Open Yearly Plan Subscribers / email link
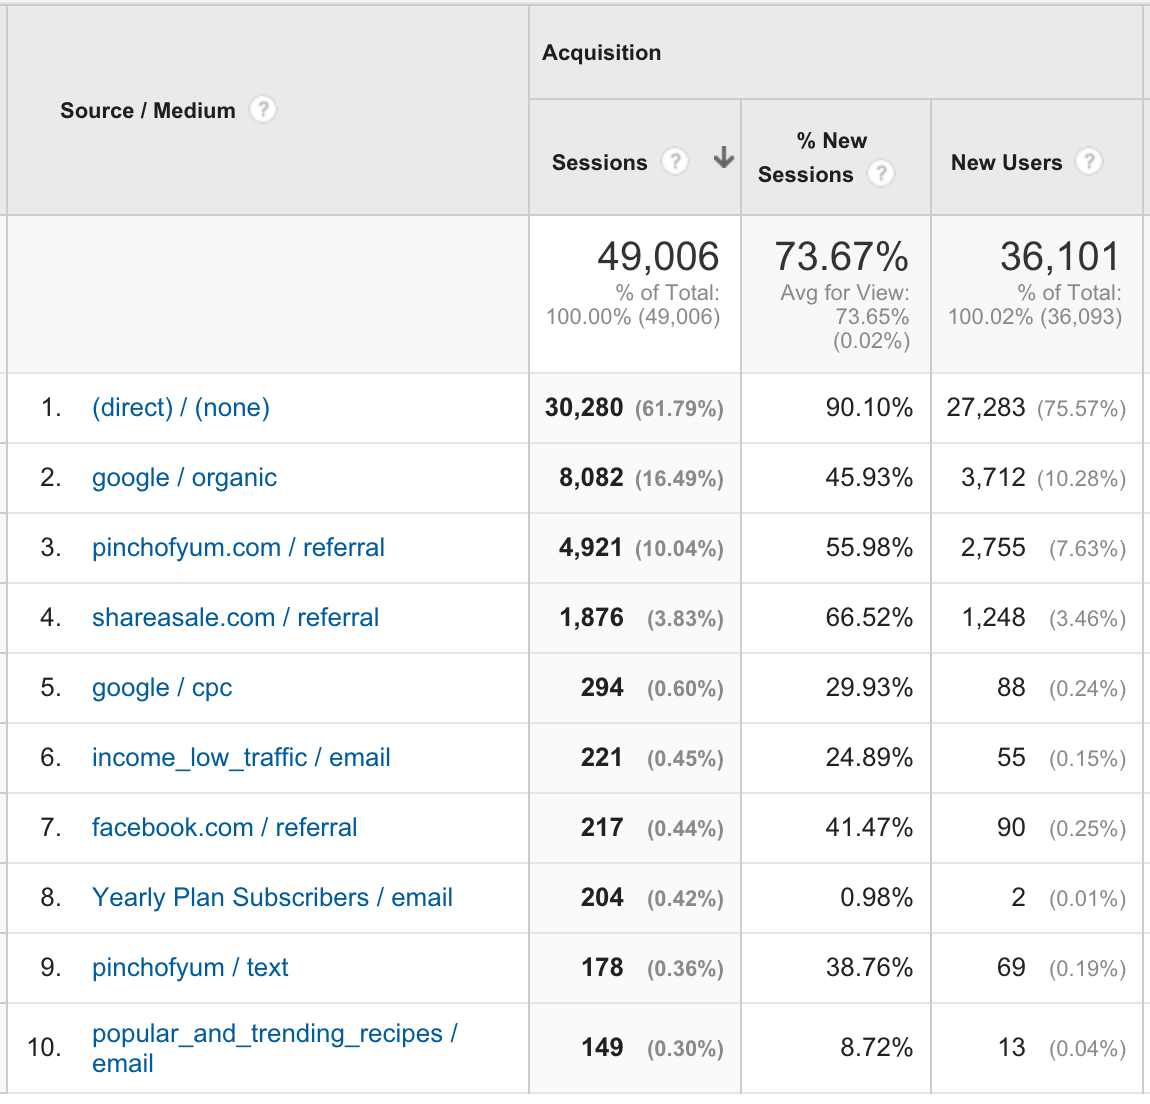Viewport: 1150px width, 1104px height. [x=272, y=898]
